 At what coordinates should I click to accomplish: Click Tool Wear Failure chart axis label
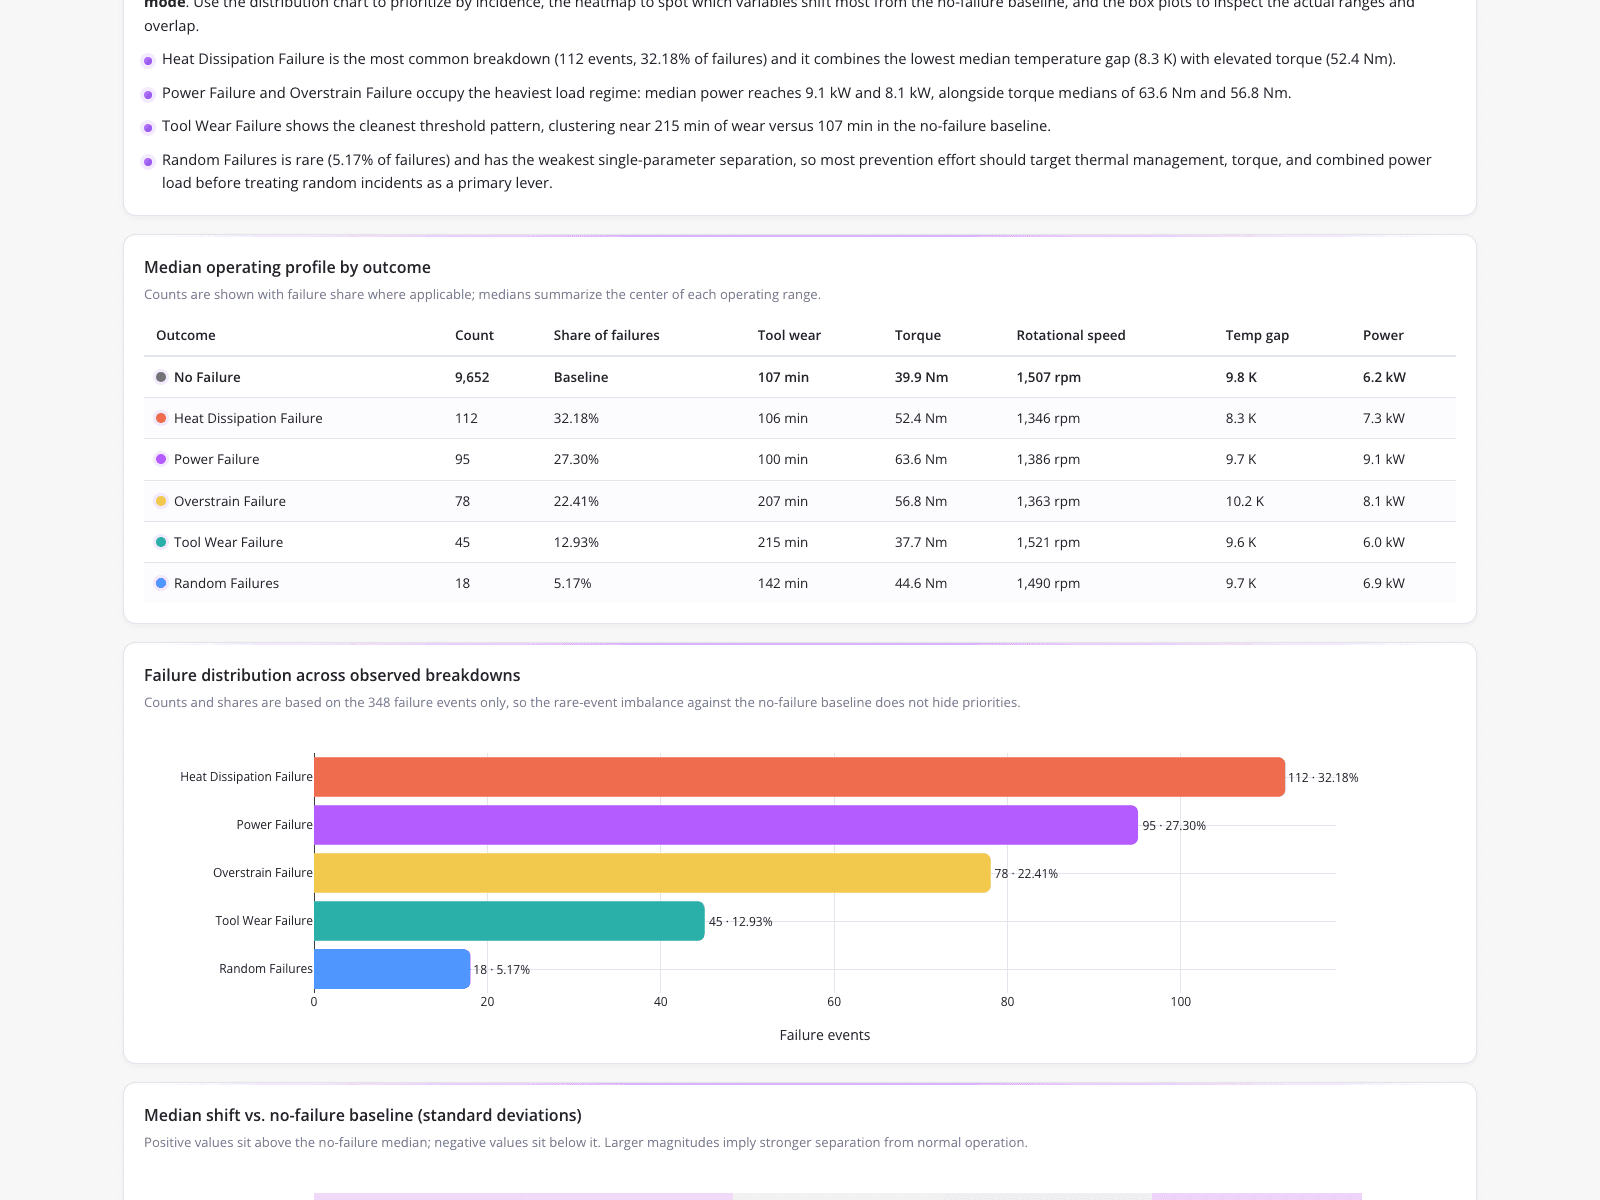coord(264,921)
